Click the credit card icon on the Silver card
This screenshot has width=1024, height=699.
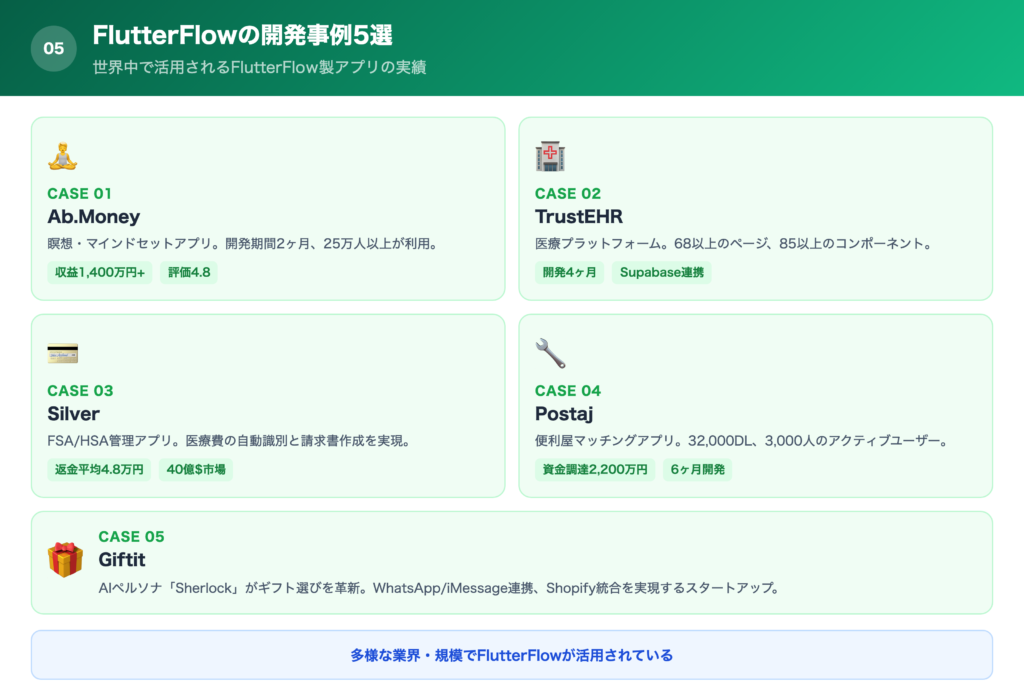click(62, 353)
